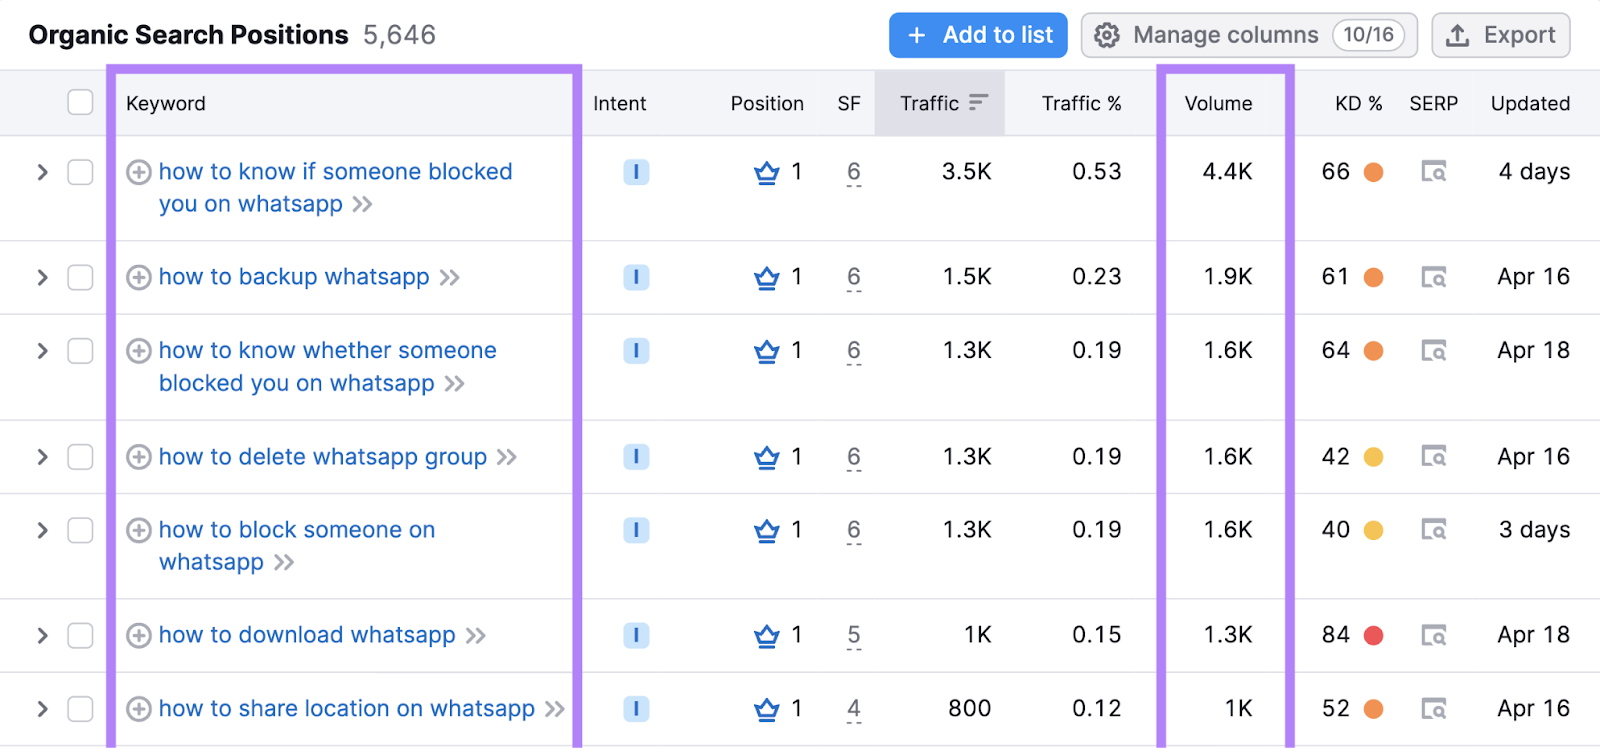The image size is (1600, 748).
Task: Open SERP snapshot for first keyword row
Action: tap(1434, 172)
